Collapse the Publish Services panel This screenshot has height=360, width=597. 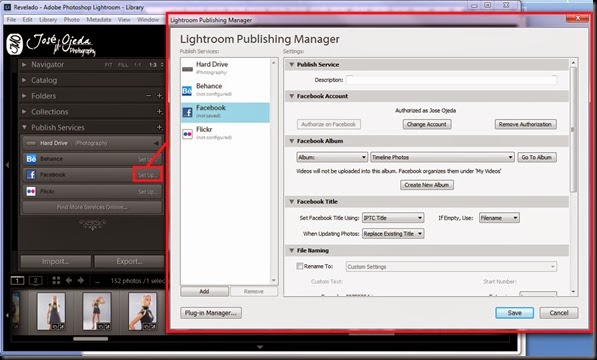pyautogui.click(x=24, y=127)
